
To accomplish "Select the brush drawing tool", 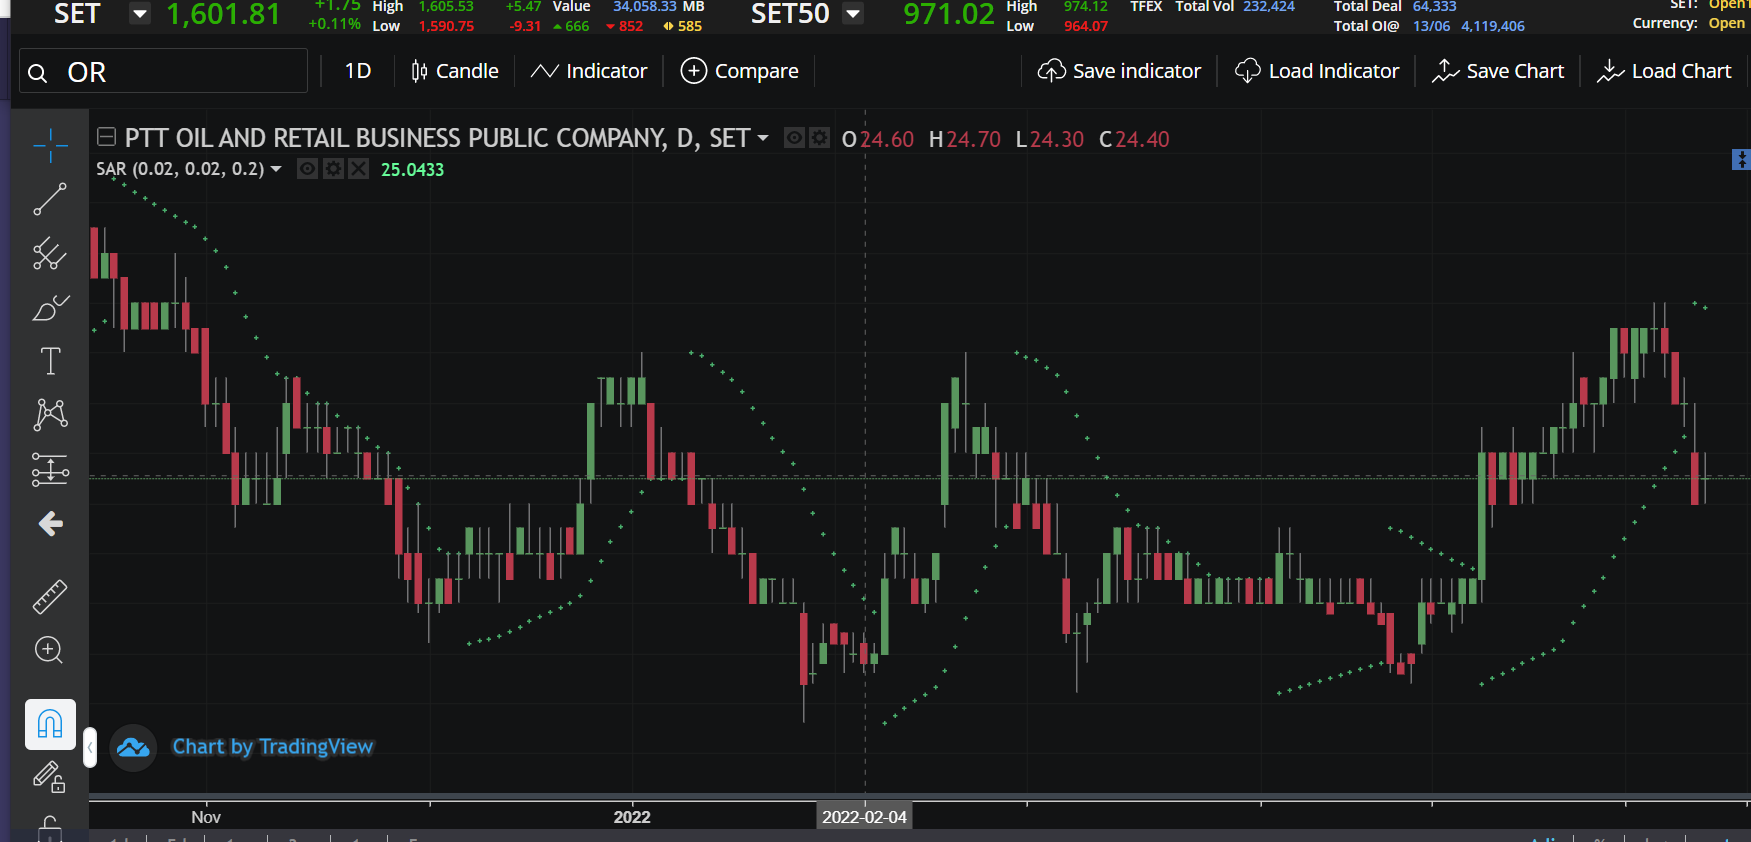I will (50, 307).
